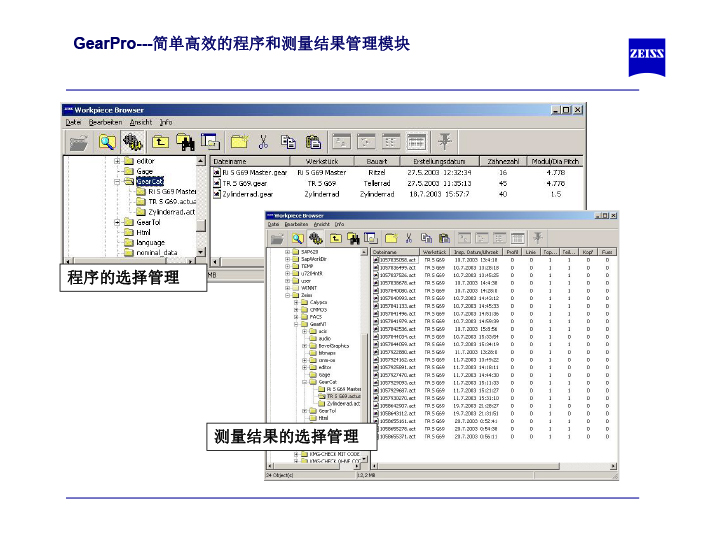
Task: Select the Zylinderrad.gear file row
Action: tap(245, 195)
